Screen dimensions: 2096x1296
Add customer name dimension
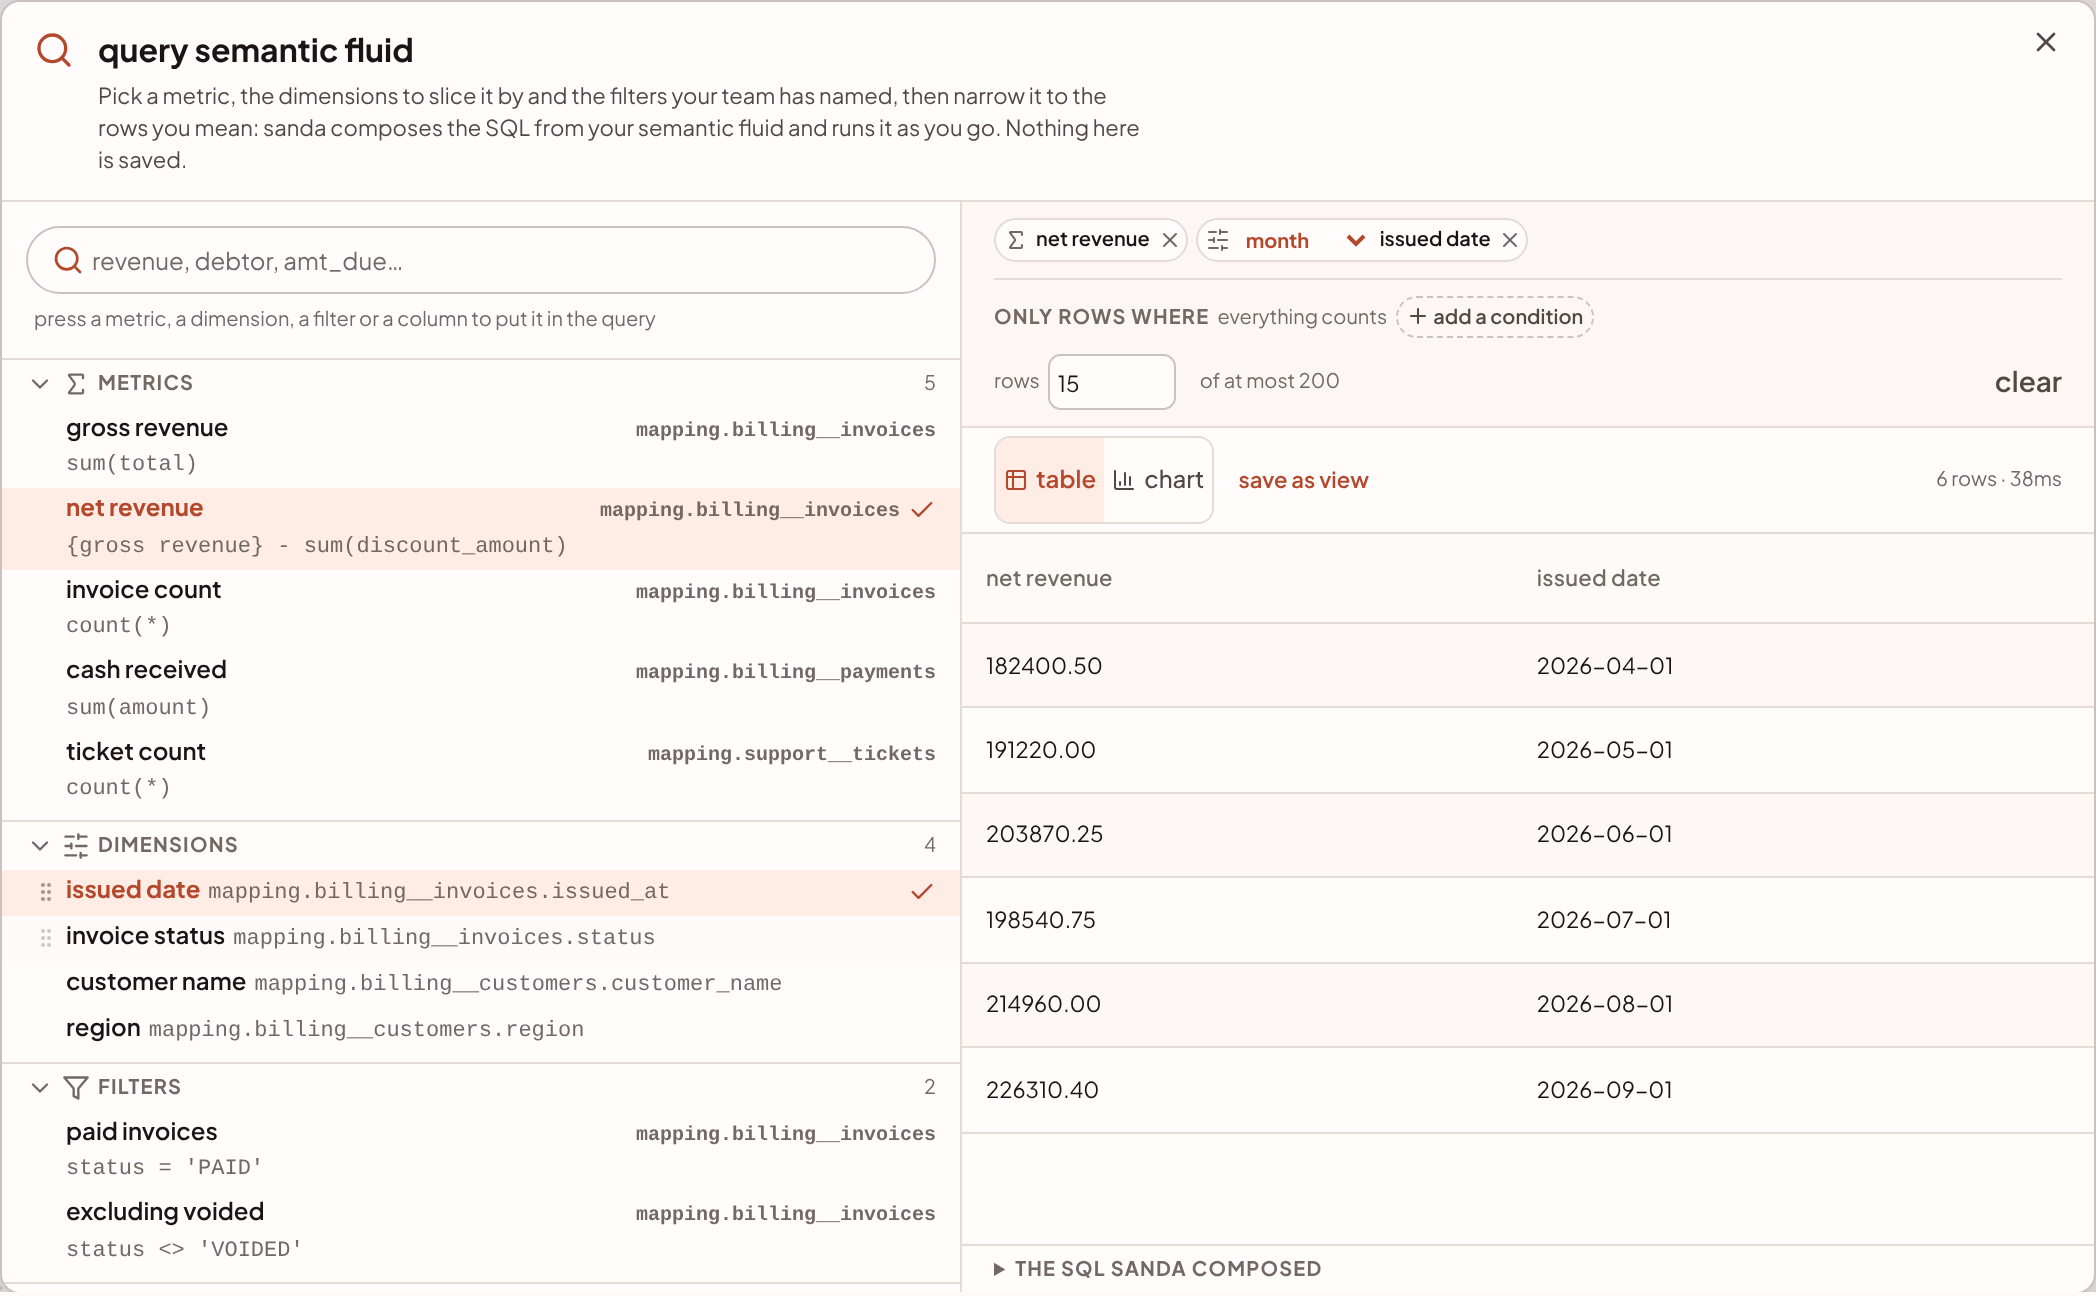[x=481, y=983]
